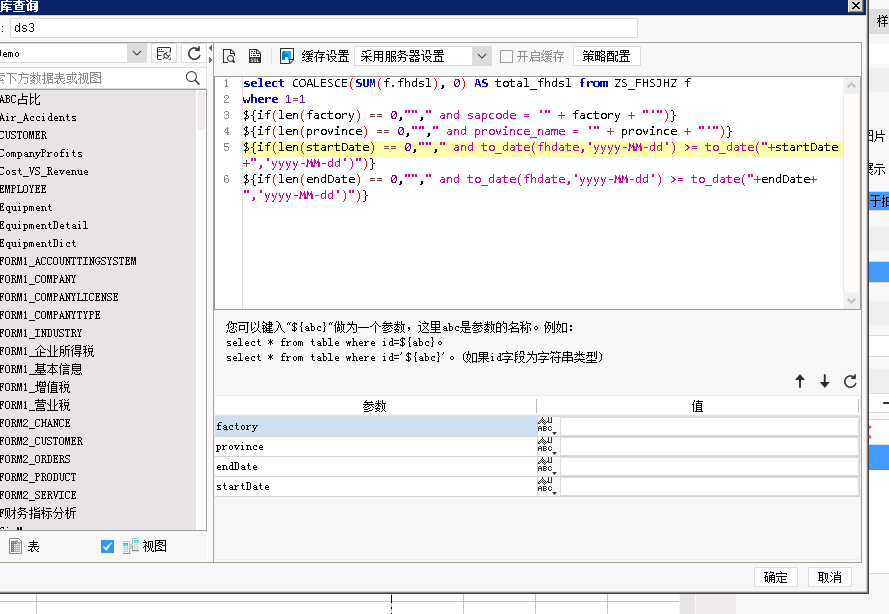Image resolution: width=889 pixels, height=614 pixels.
Task: Select the CUSTOMER table
Action: [23, 135]
